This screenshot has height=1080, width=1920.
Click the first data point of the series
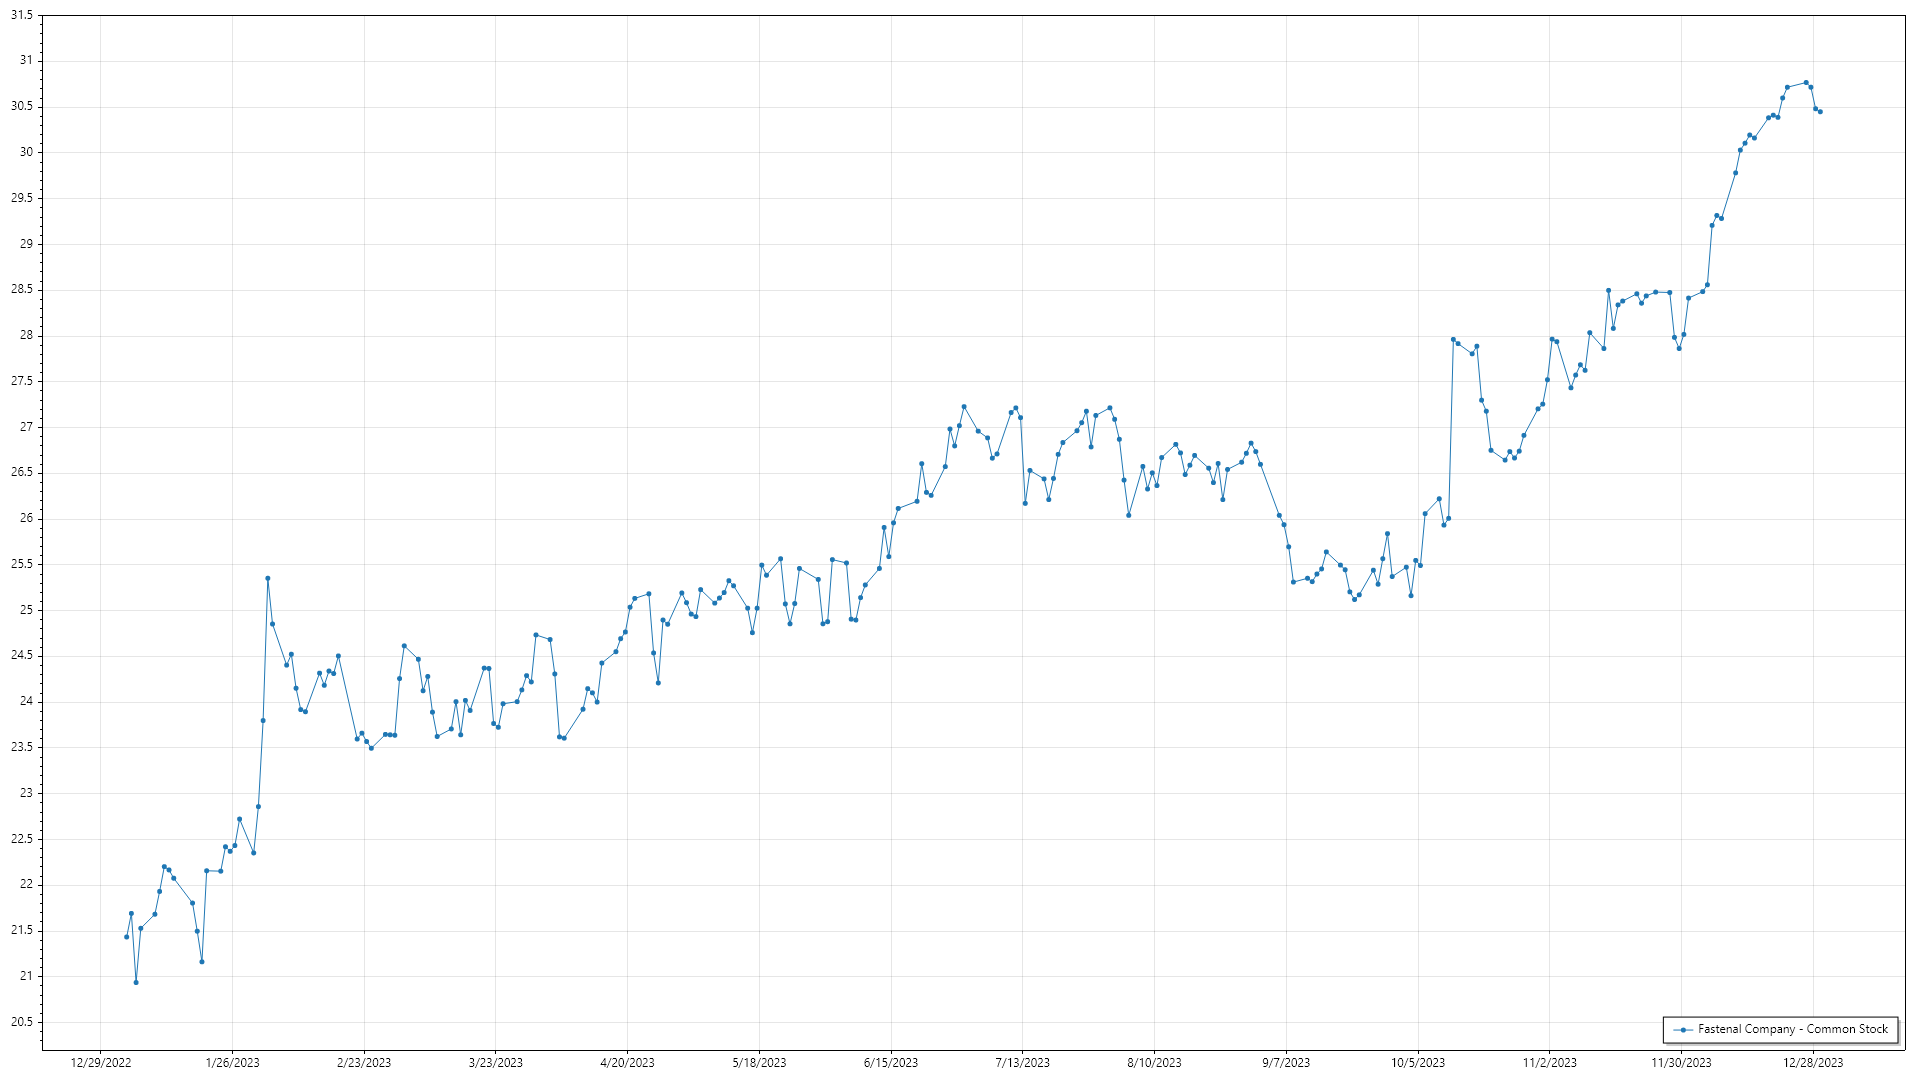tap(126, 937)
